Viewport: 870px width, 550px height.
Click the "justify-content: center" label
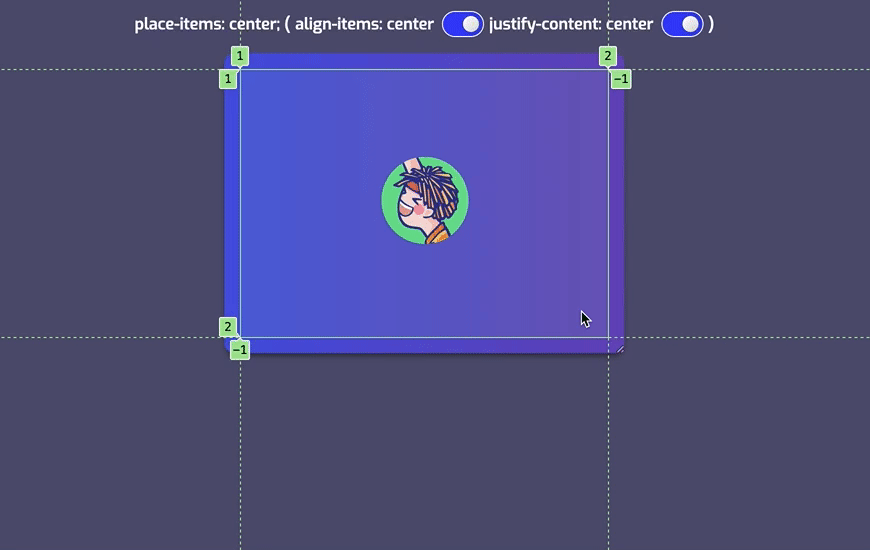[571, 24]
